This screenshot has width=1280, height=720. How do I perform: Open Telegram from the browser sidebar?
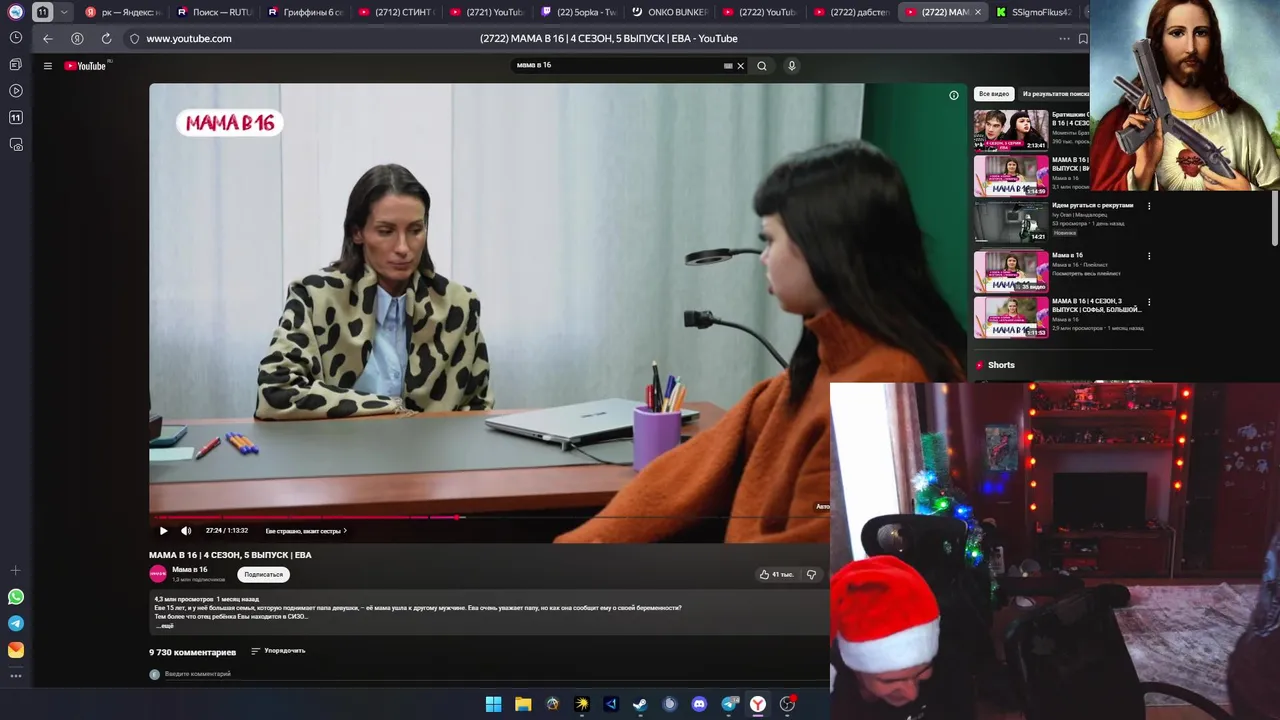coord(16,623)
